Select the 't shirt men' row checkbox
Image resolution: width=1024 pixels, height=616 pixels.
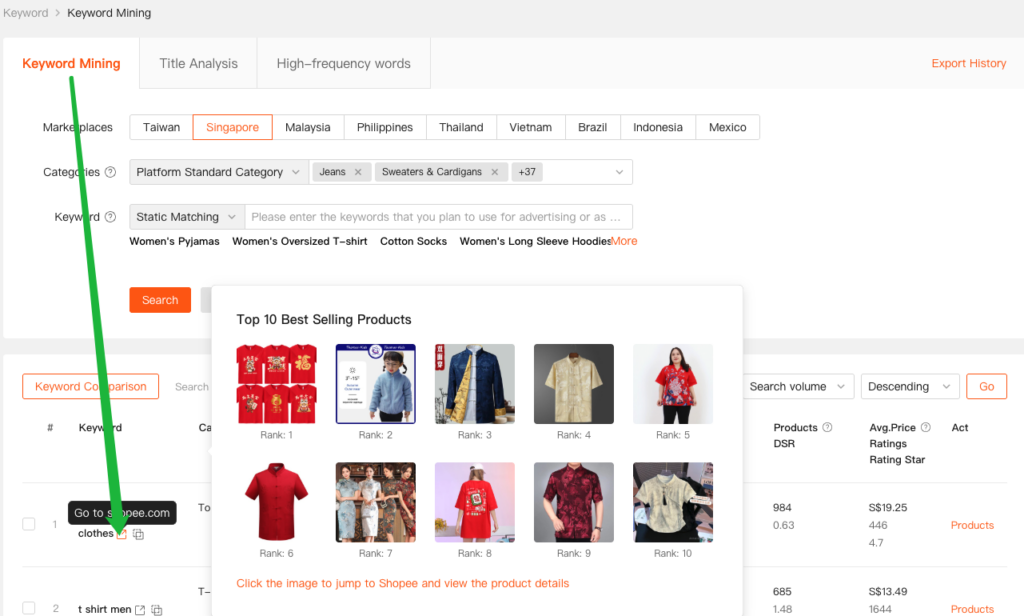click(29, 608)
